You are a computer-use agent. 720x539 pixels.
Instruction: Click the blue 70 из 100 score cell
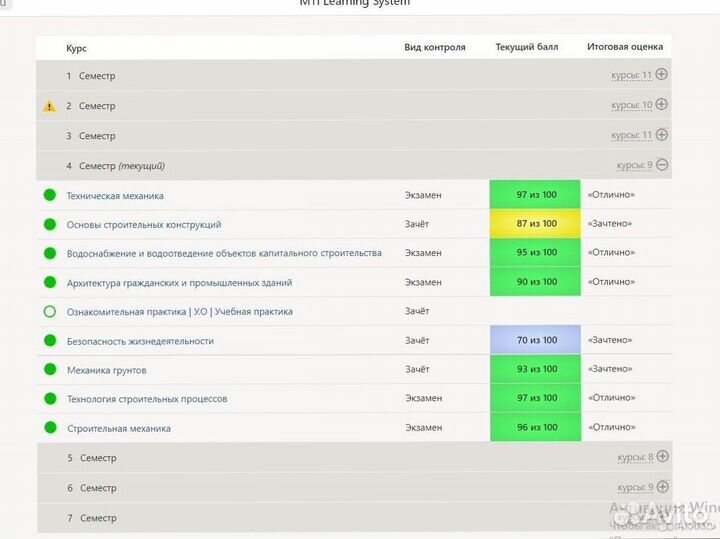click(535, 341)
